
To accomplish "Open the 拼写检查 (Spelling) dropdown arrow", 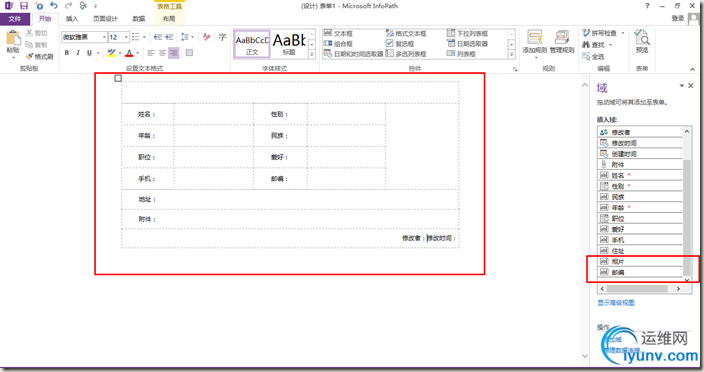I will [622, 33].
